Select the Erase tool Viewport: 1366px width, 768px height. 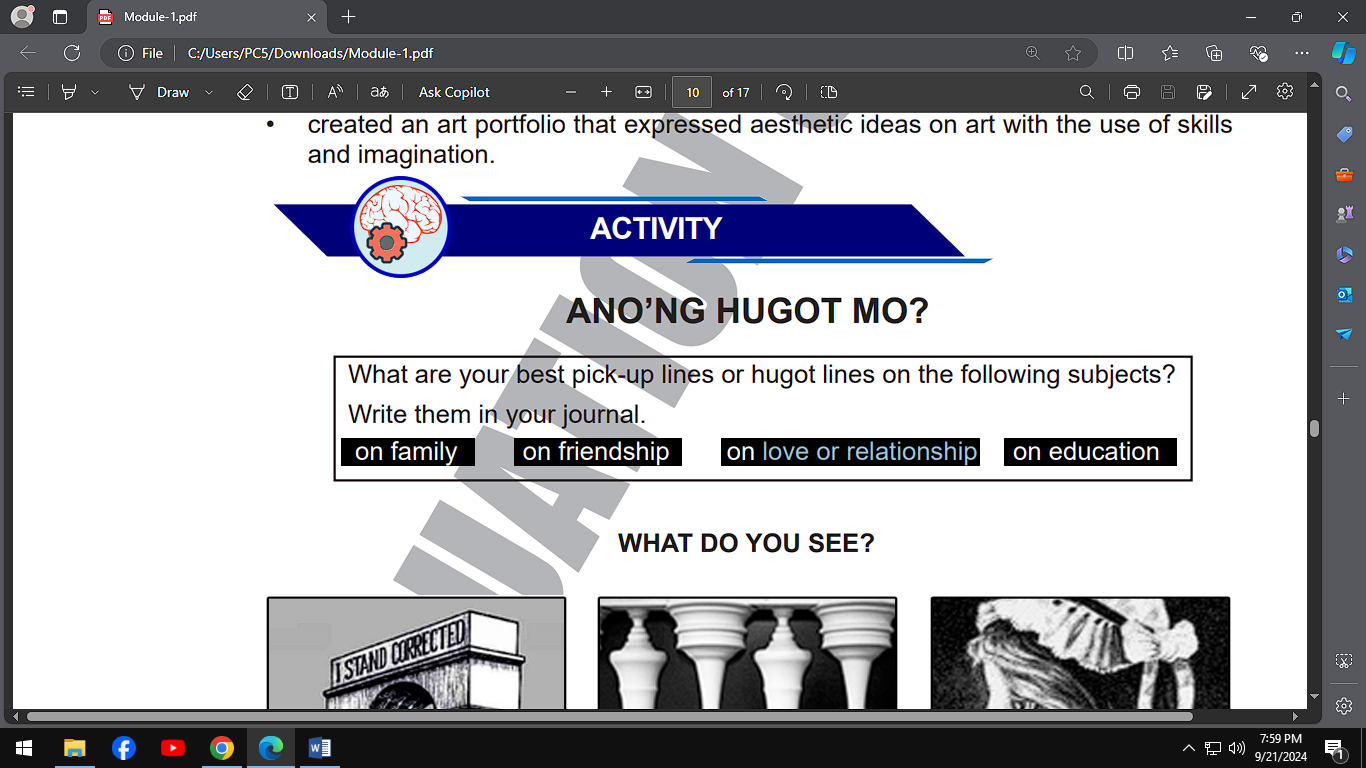click(x=245, y=92)
